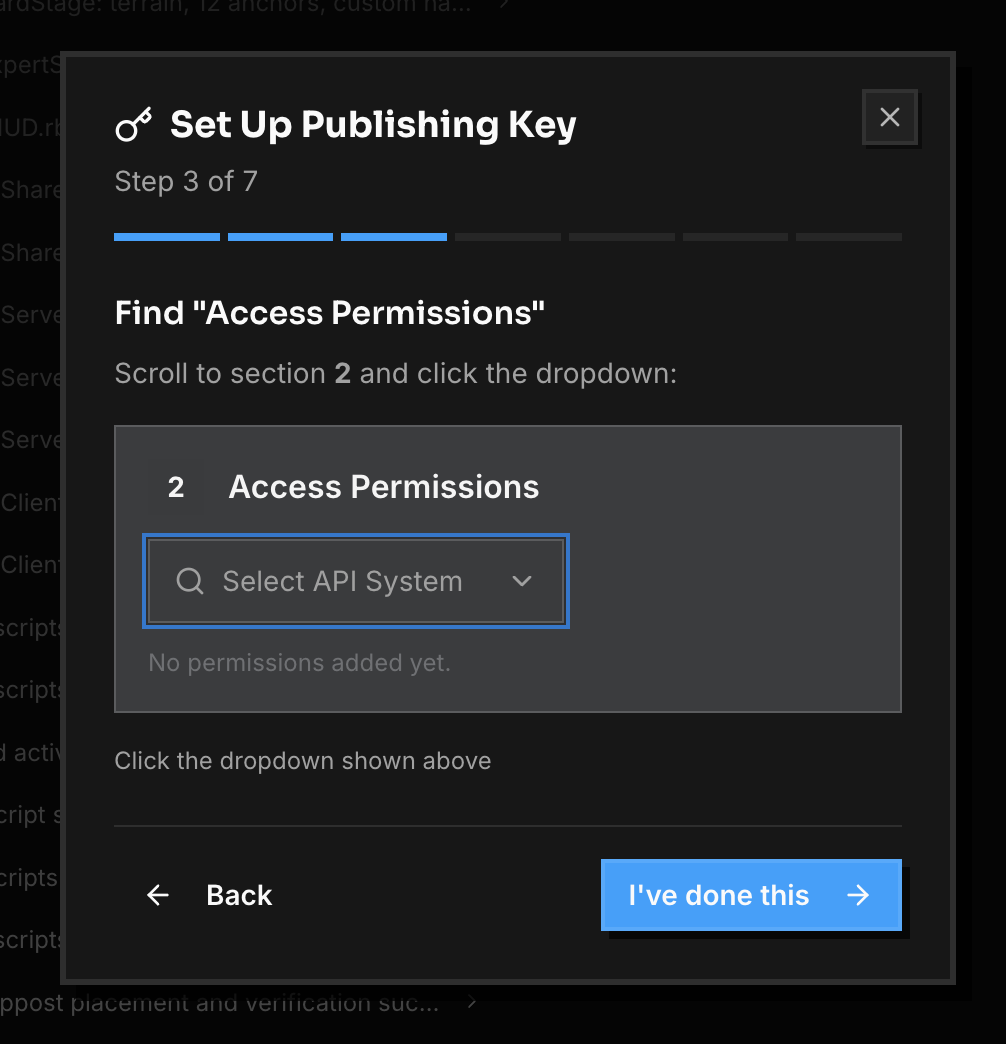The width and height of the screenshot is (1006, 1044).
Task: Go back with the Back button
Action: (209, 895)
